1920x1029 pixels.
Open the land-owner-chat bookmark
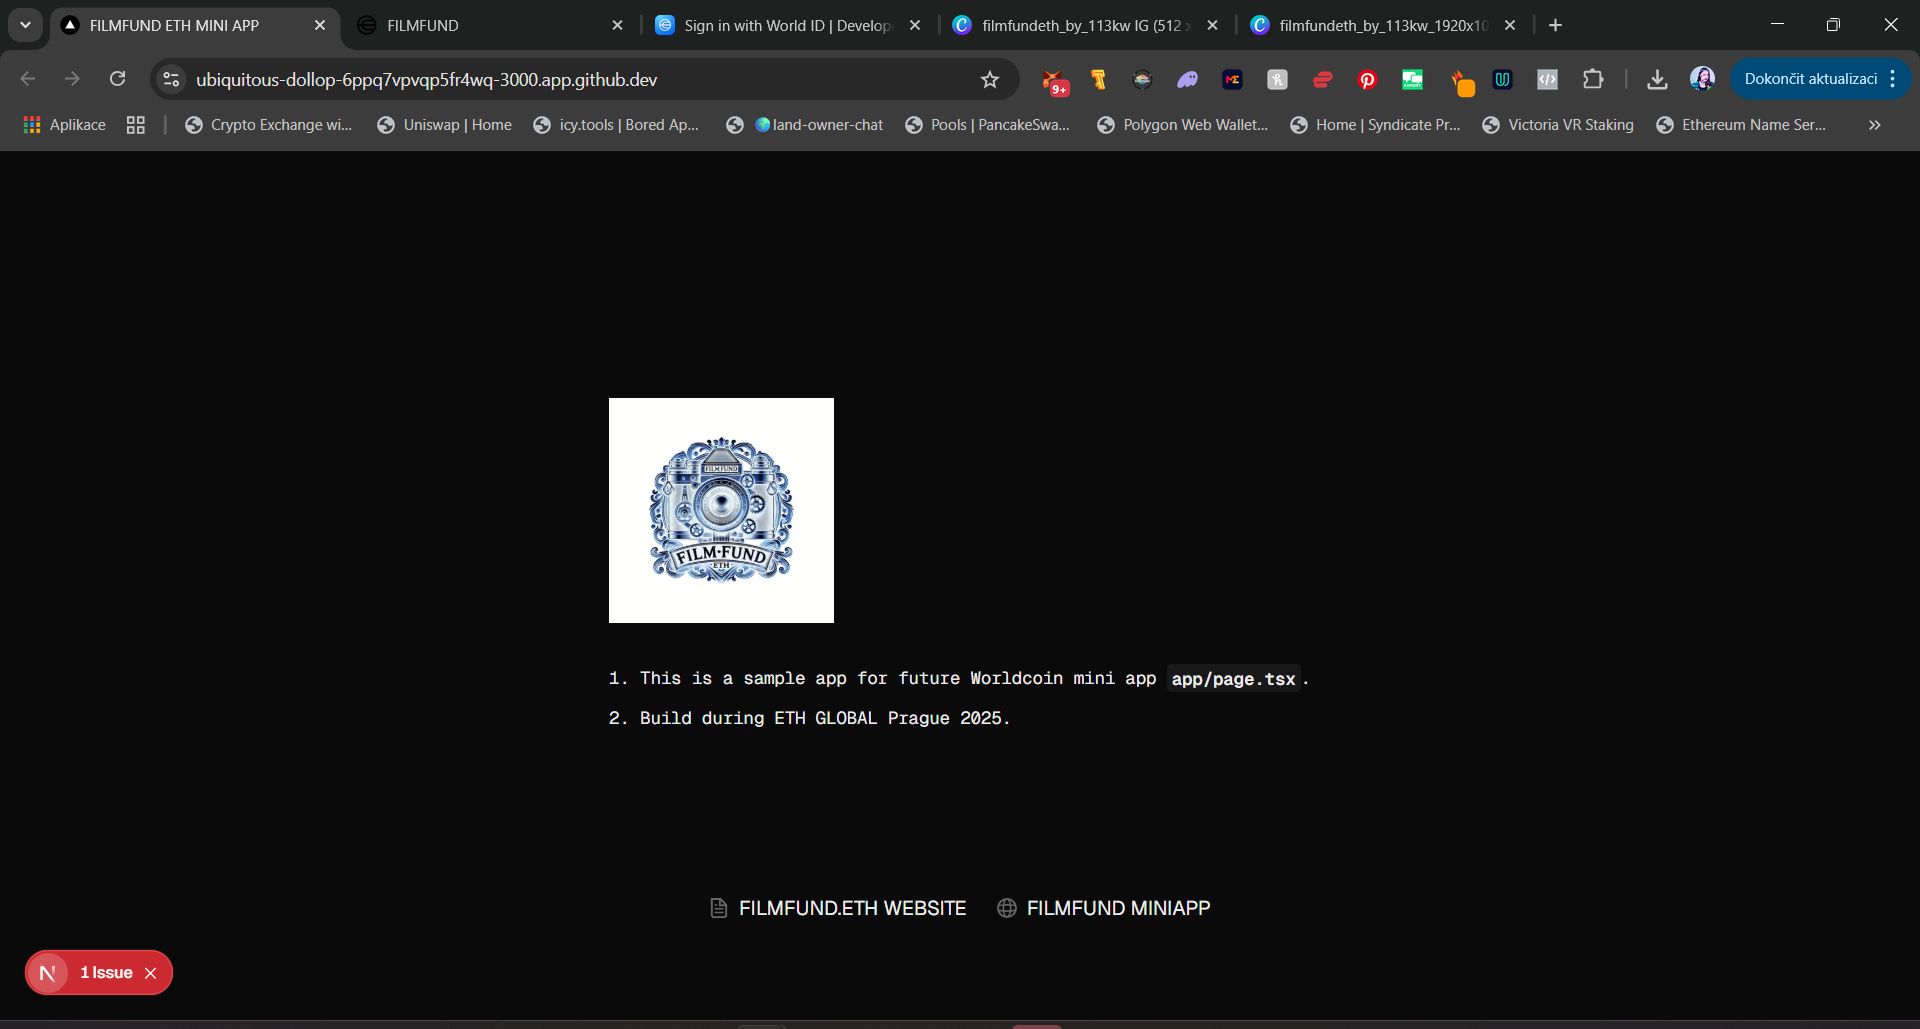(805, 125)
